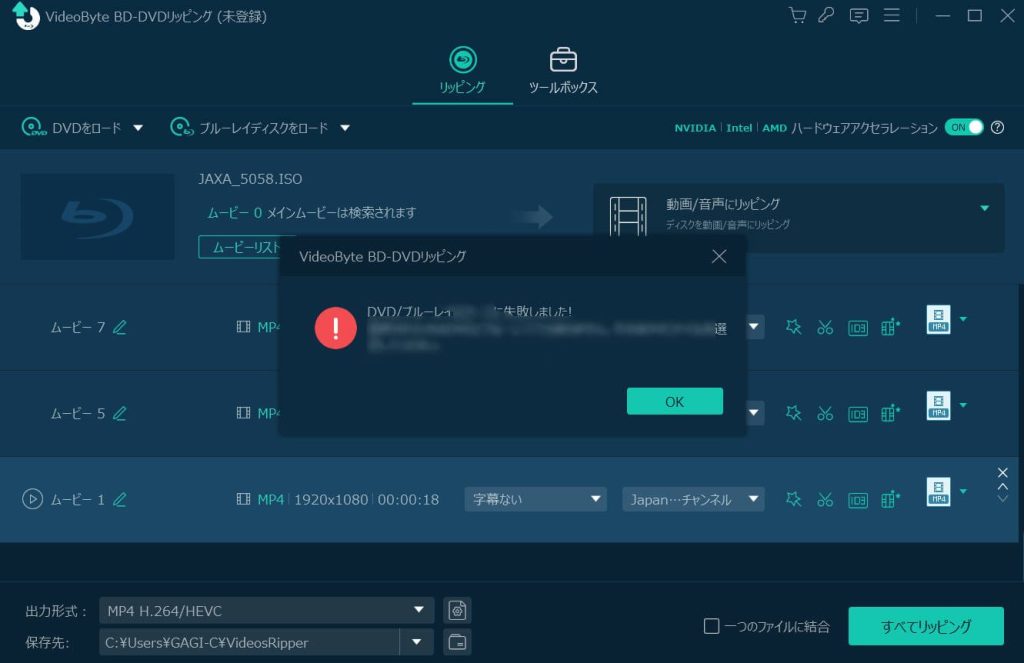The width and height of the screenshot is (1024, 663).
Task: Switch to the リッピング tab
Action: (x=462, y=71)
